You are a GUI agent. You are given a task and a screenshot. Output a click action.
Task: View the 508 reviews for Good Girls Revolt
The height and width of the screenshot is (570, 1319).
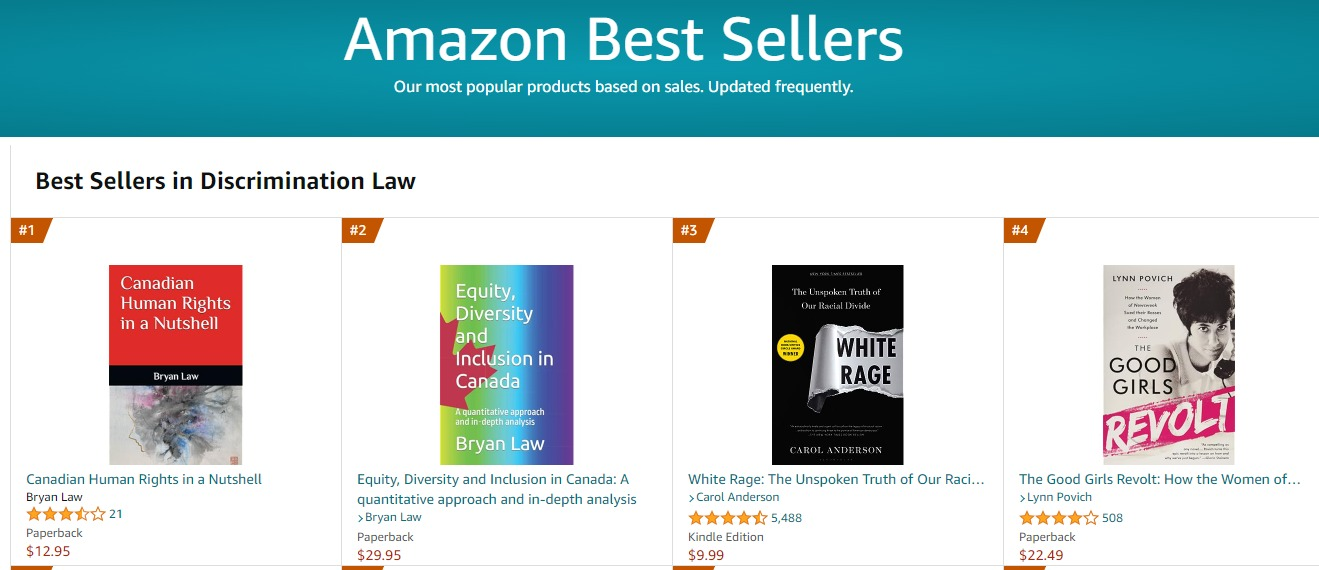[x=1112, y=518]
